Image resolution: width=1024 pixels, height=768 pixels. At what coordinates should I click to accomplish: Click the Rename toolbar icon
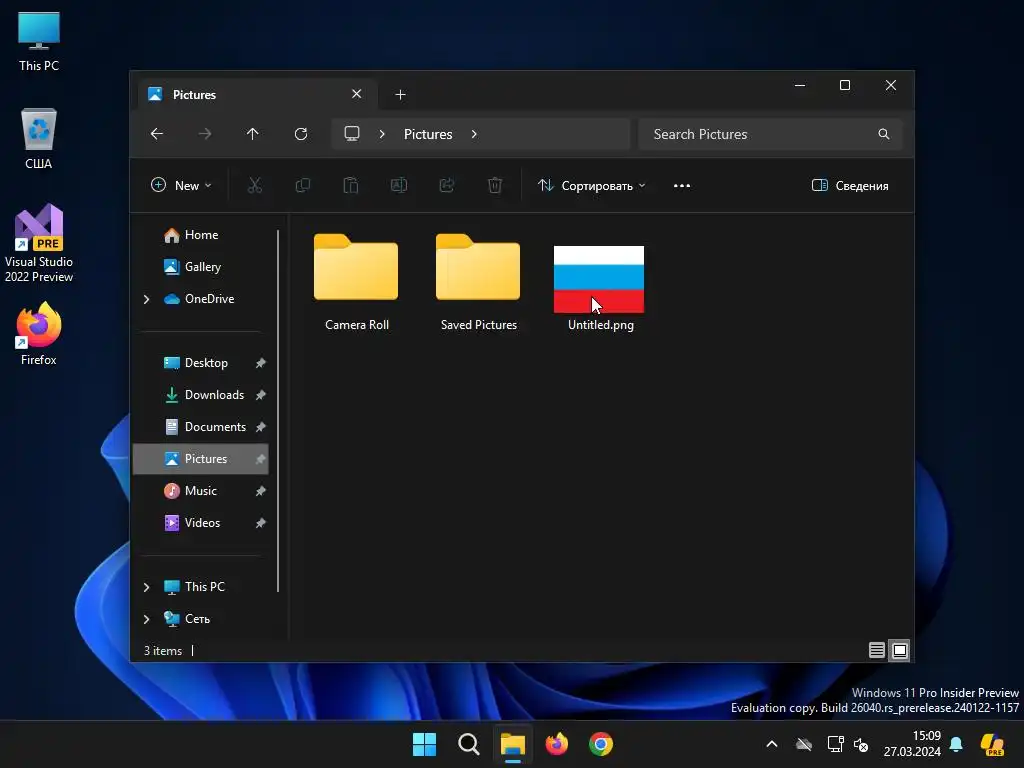pos(399,185)
